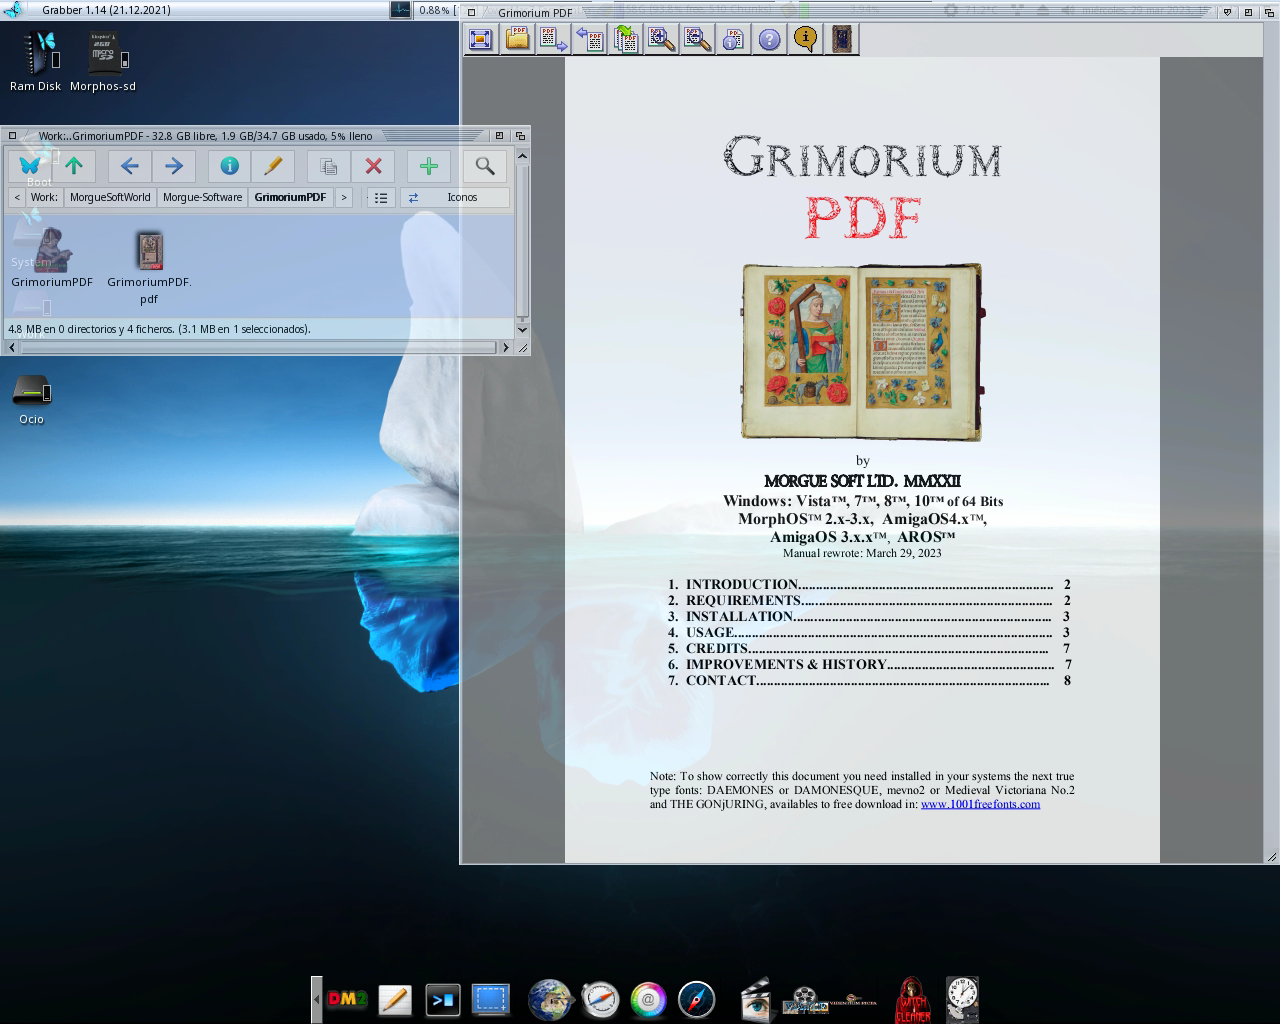Go to previous PDF page
The image size is (1280, 1024).
point(589,39)
